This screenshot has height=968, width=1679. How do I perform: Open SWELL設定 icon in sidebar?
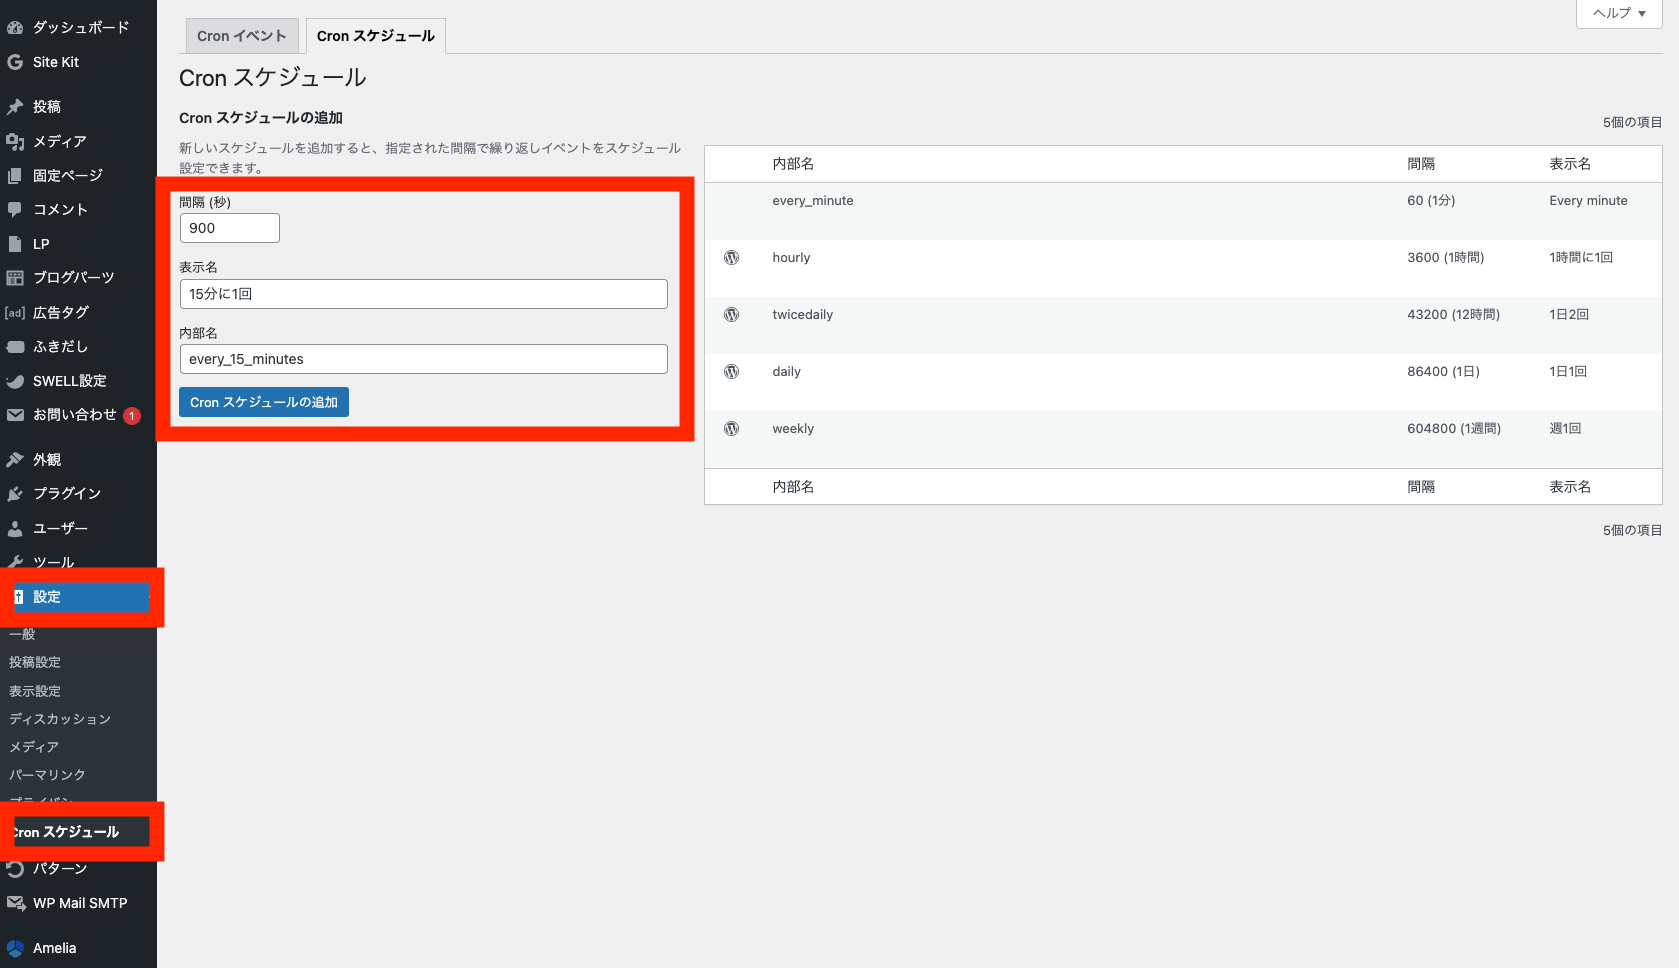(x=15, y=381)
